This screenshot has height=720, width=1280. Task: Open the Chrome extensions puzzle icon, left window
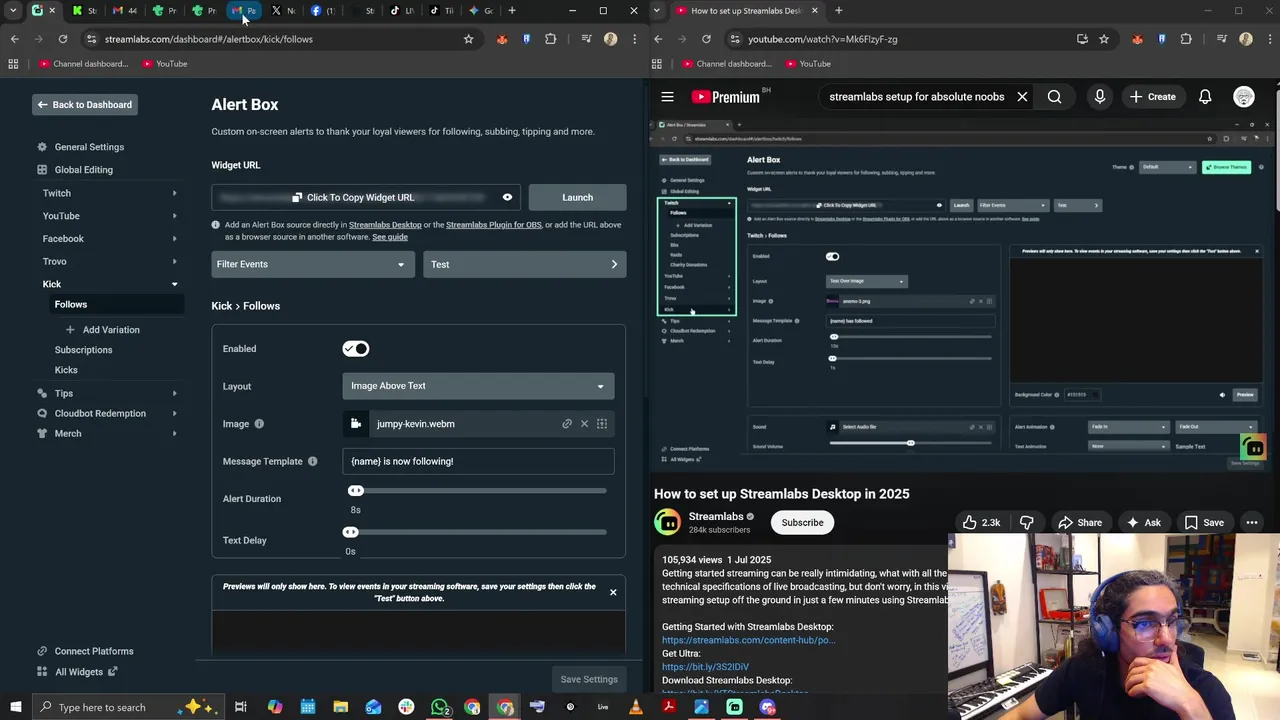tap(550, 39)
